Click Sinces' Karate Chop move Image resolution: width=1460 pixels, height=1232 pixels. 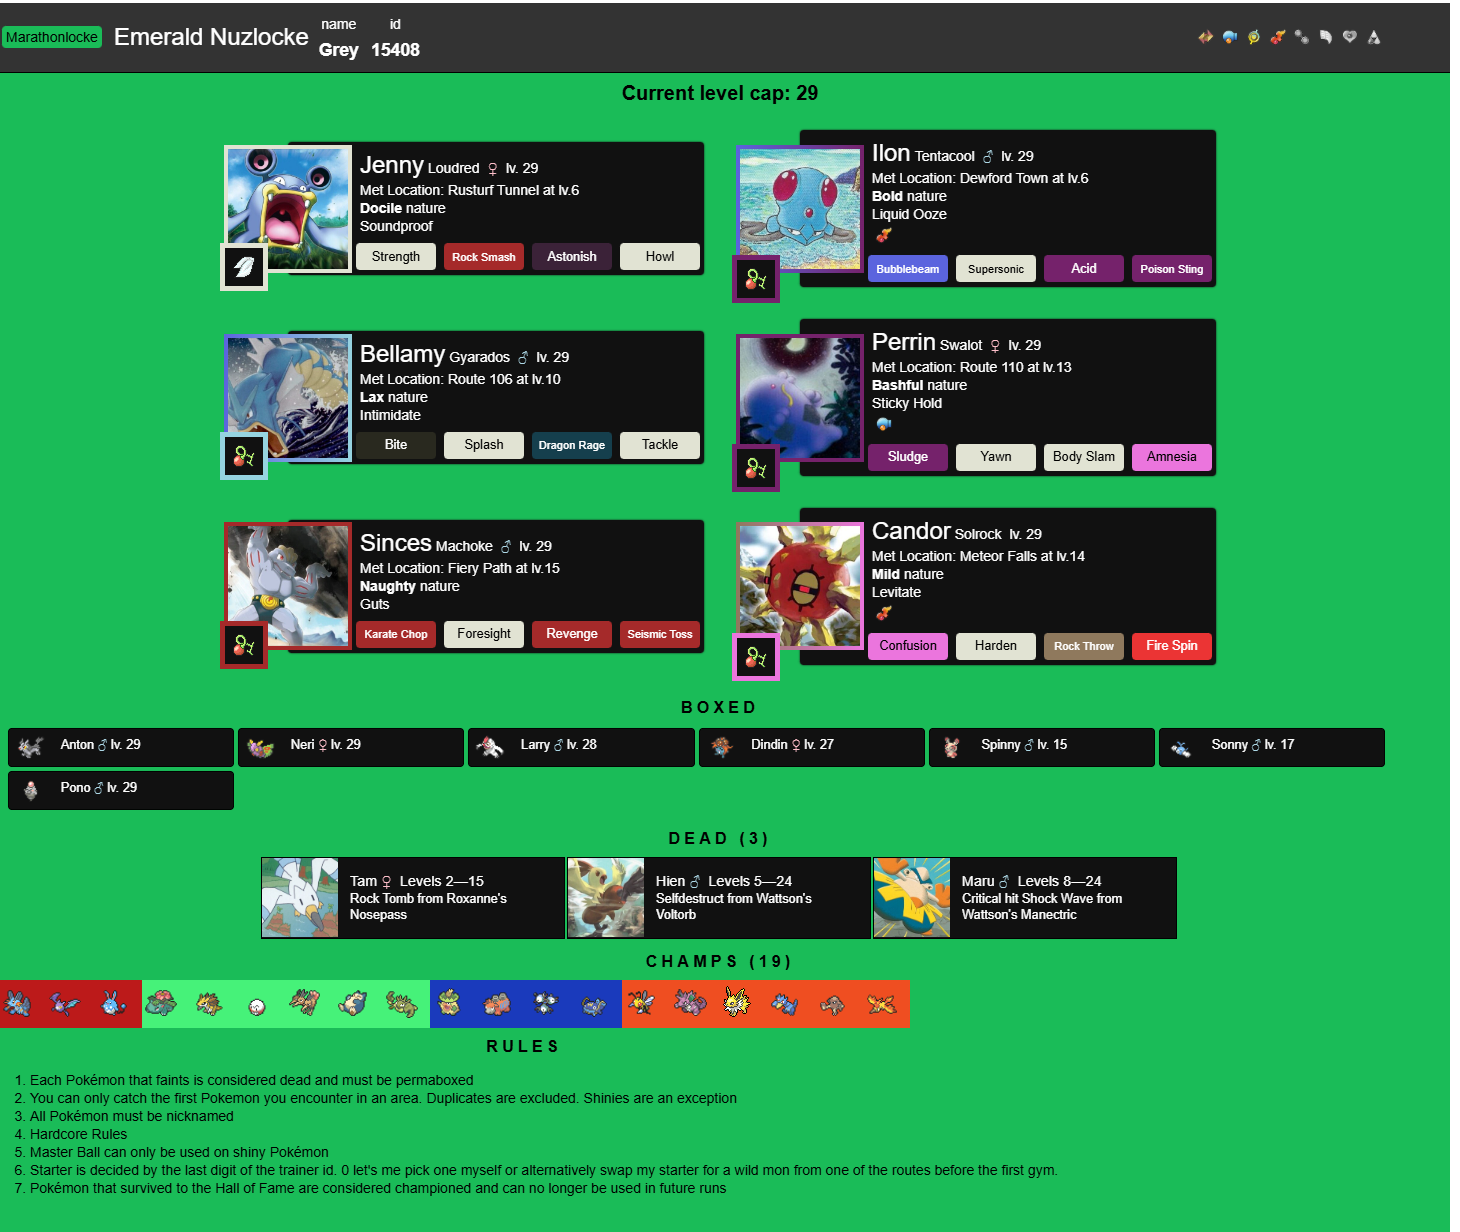coord(396,634)
